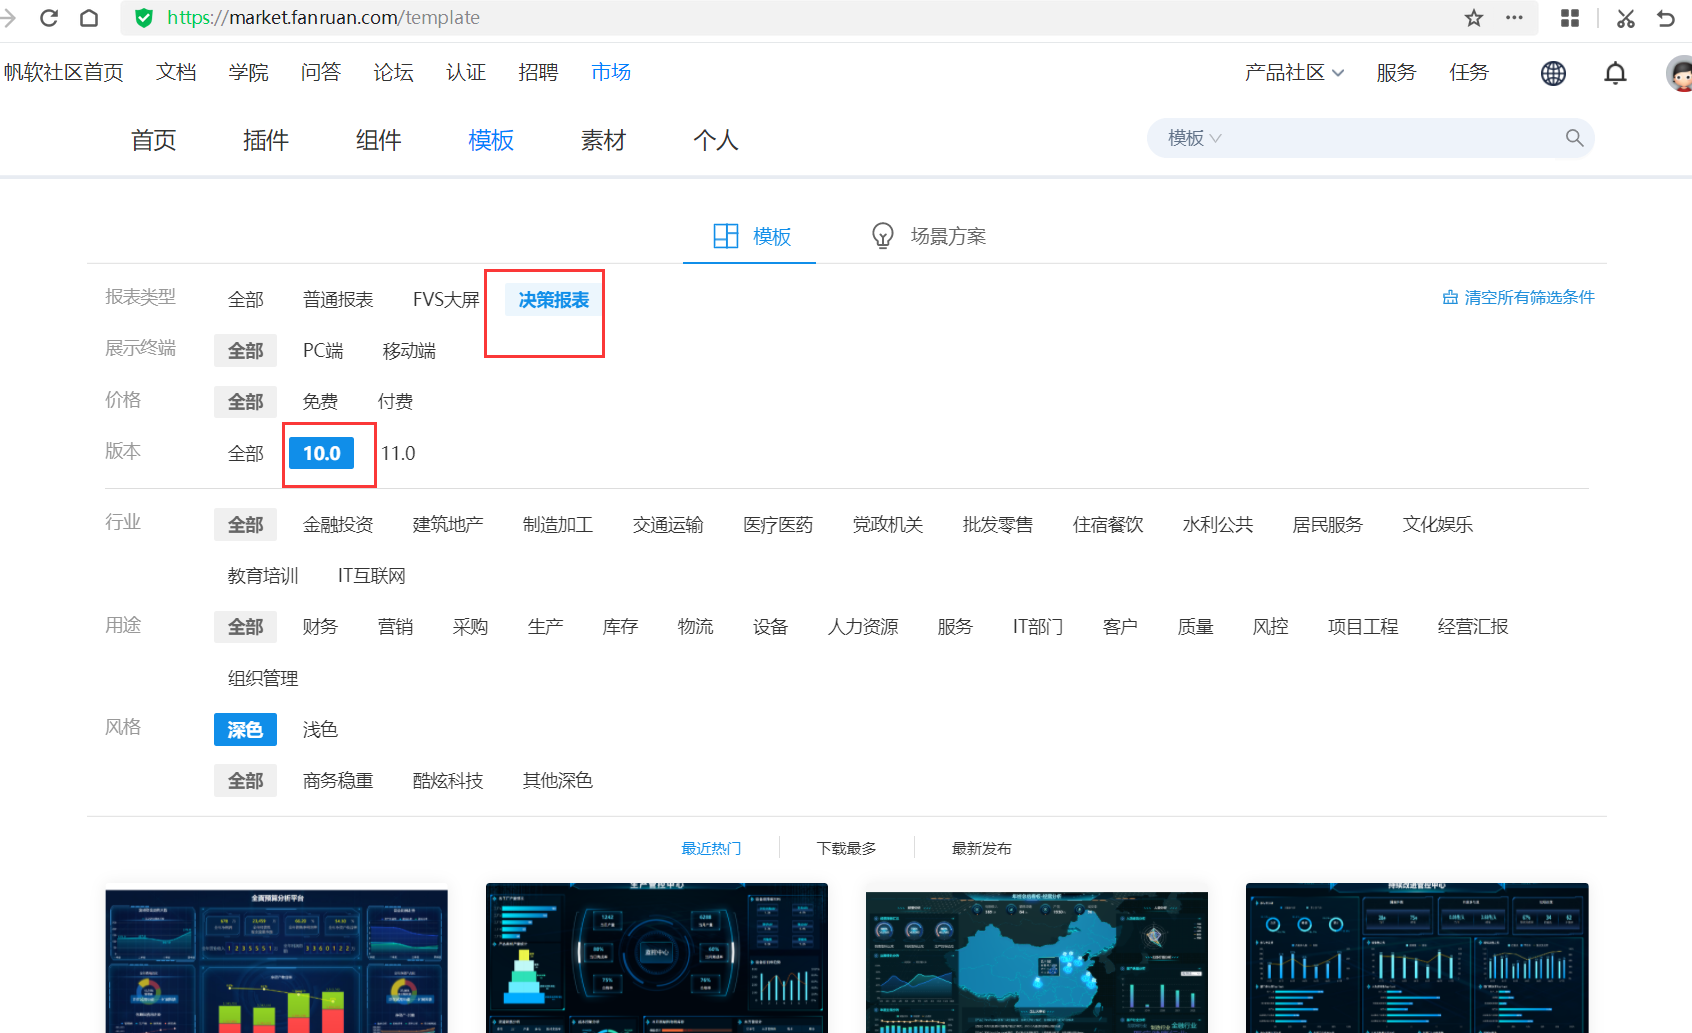Open notifications bell icon

click(1615, 73)
